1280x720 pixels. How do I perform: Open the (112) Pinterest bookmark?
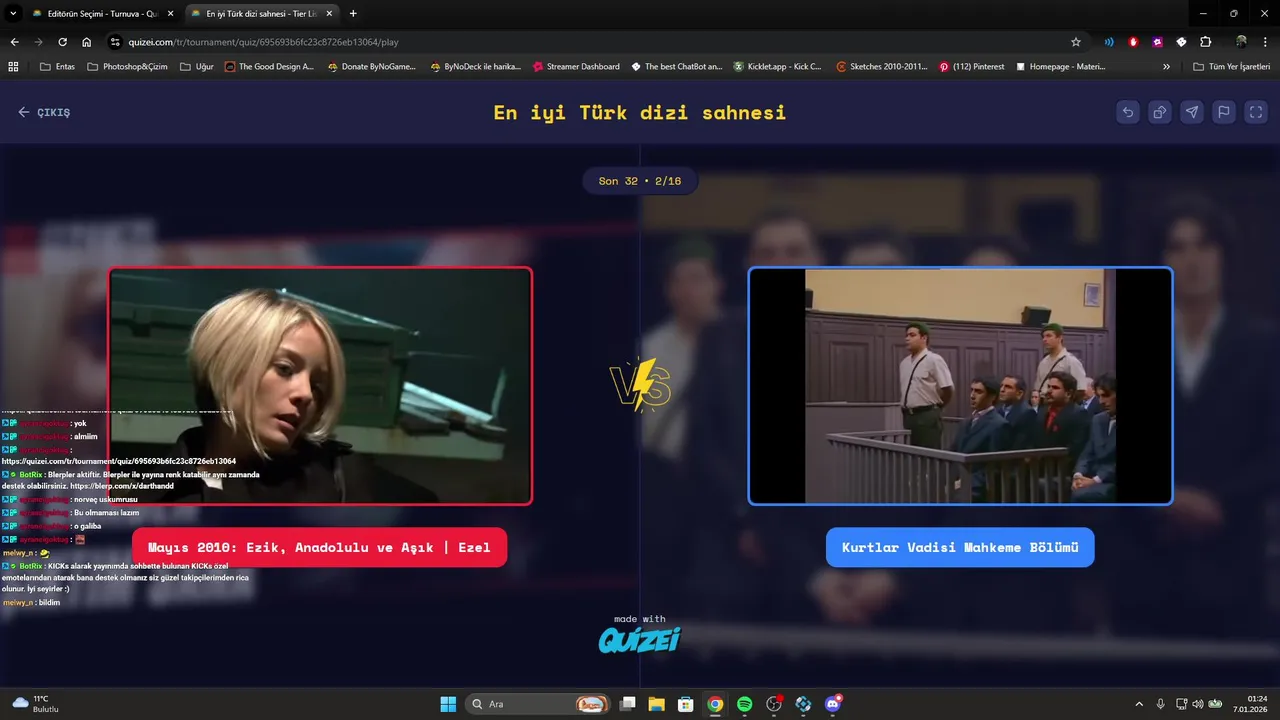click(x=972, y=67)
